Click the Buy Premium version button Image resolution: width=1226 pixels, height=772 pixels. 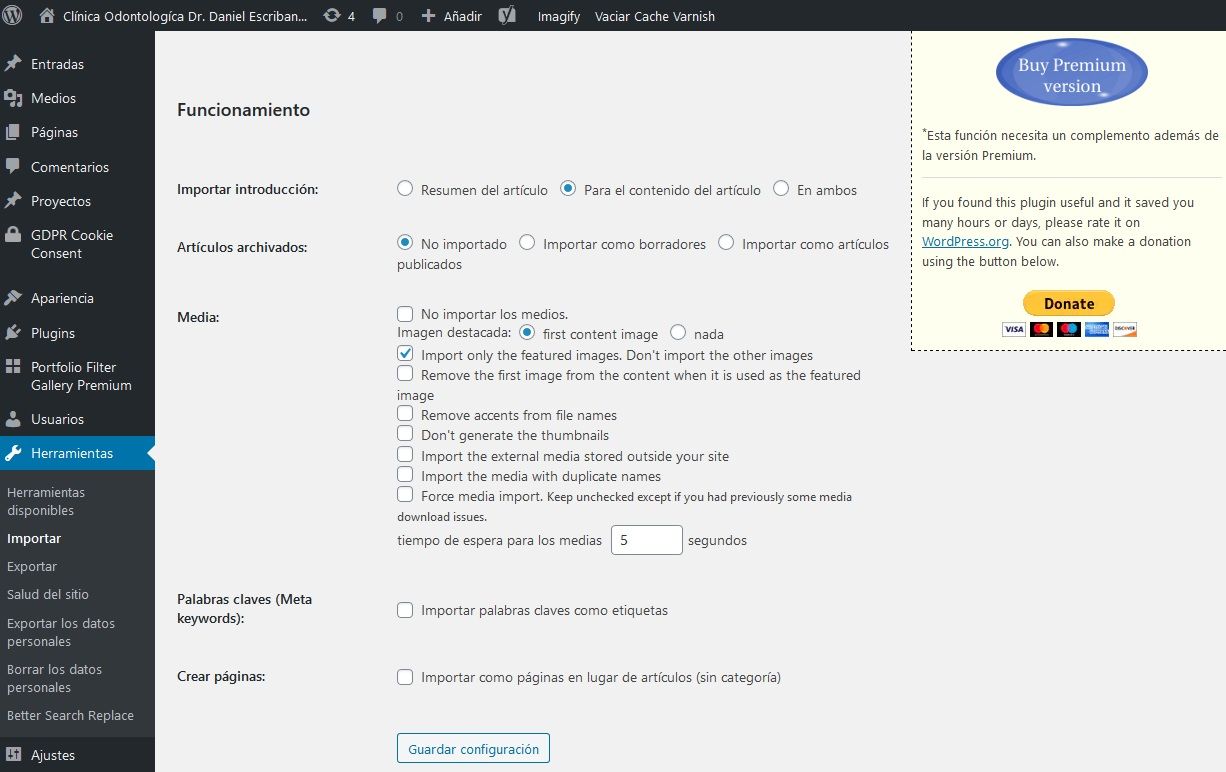pyautogui.click(x=1072, y=72)
